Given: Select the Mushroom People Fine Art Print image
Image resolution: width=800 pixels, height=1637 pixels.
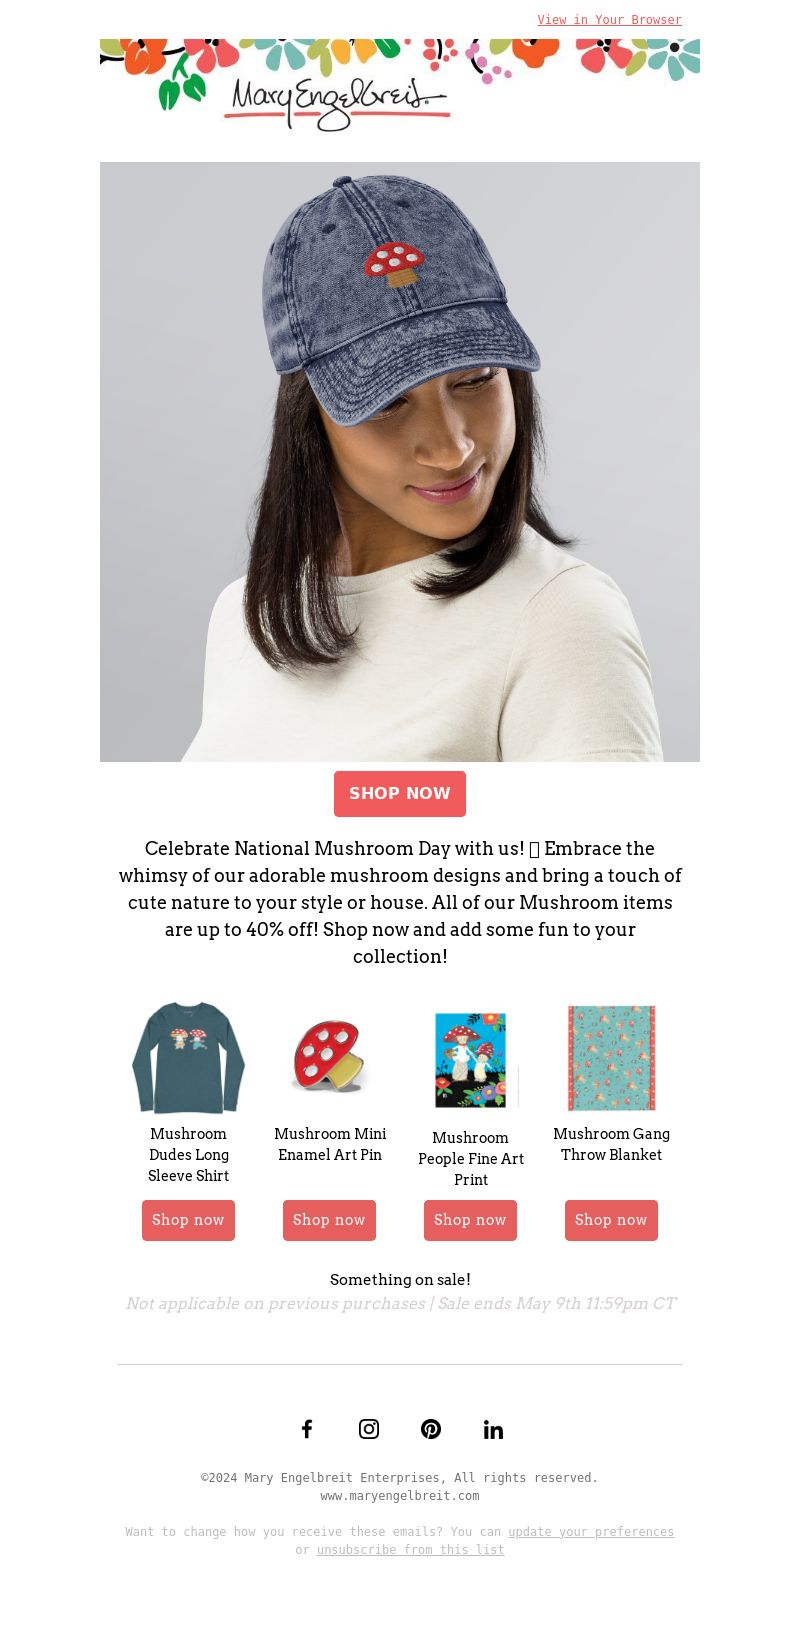Looking at the screenshot, I should (x=471, y=1060).
